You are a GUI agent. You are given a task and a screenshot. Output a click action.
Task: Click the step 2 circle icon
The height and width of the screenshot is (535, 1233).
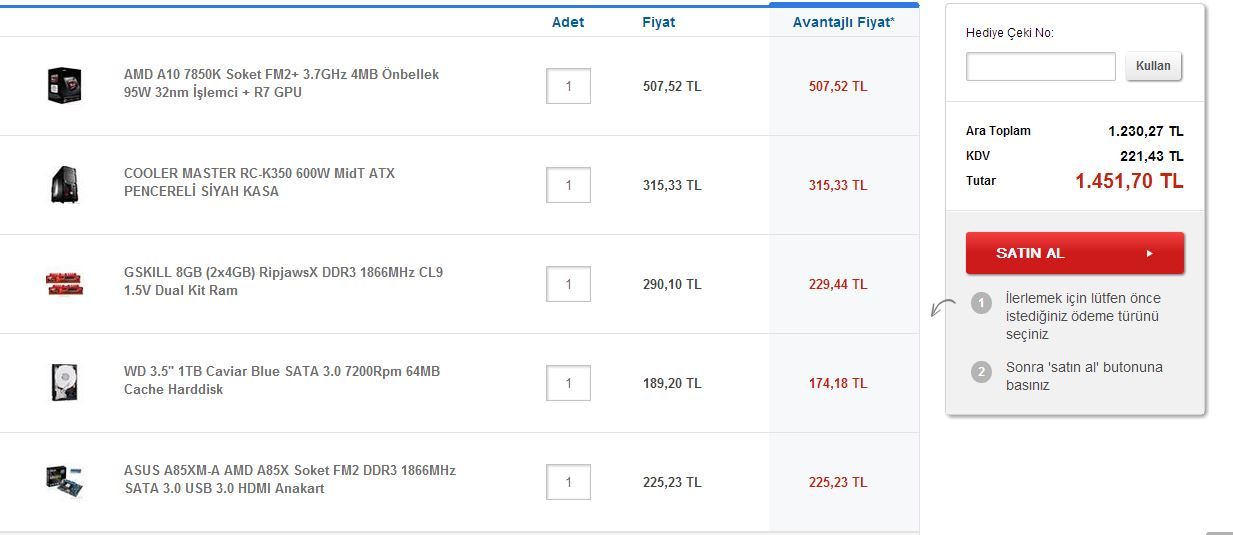pos(981,372)
